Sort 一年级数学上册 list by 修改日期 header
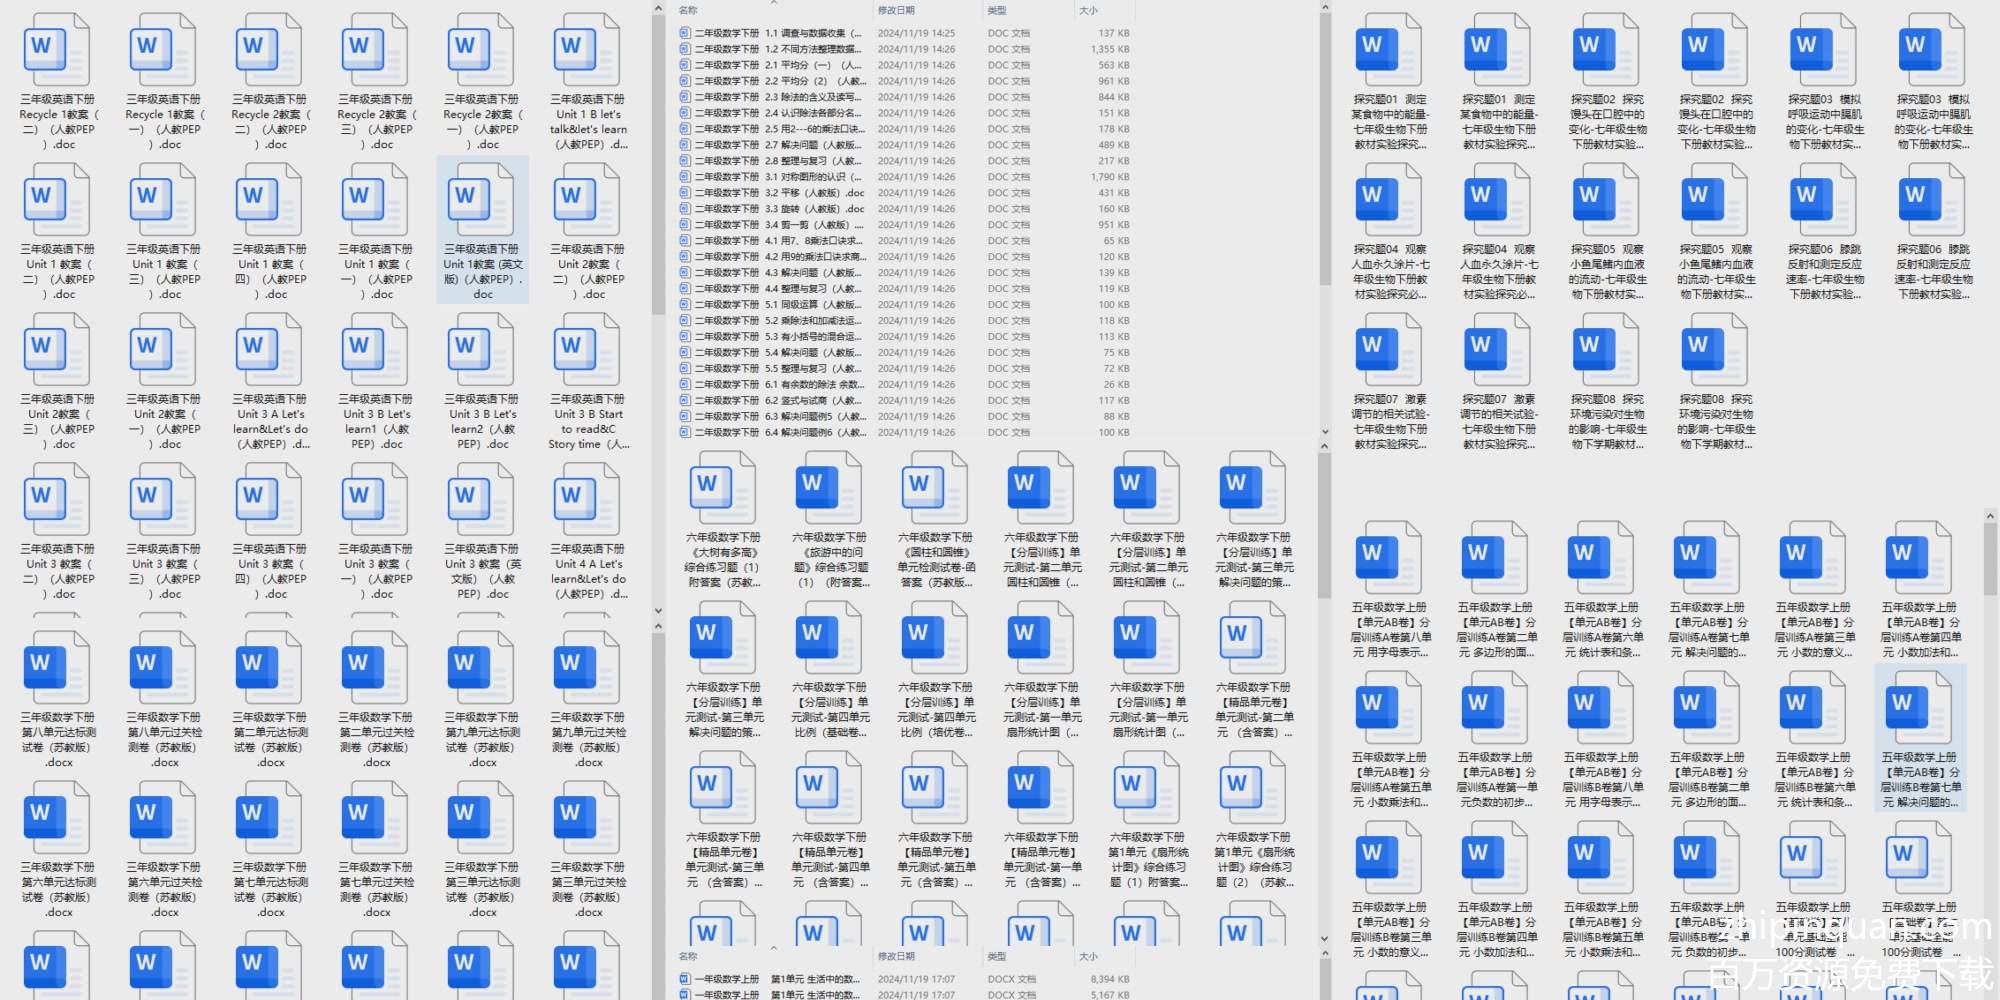Image resolution: width=2000 pixels, height=1000 pixels. [x=896, y=957]
